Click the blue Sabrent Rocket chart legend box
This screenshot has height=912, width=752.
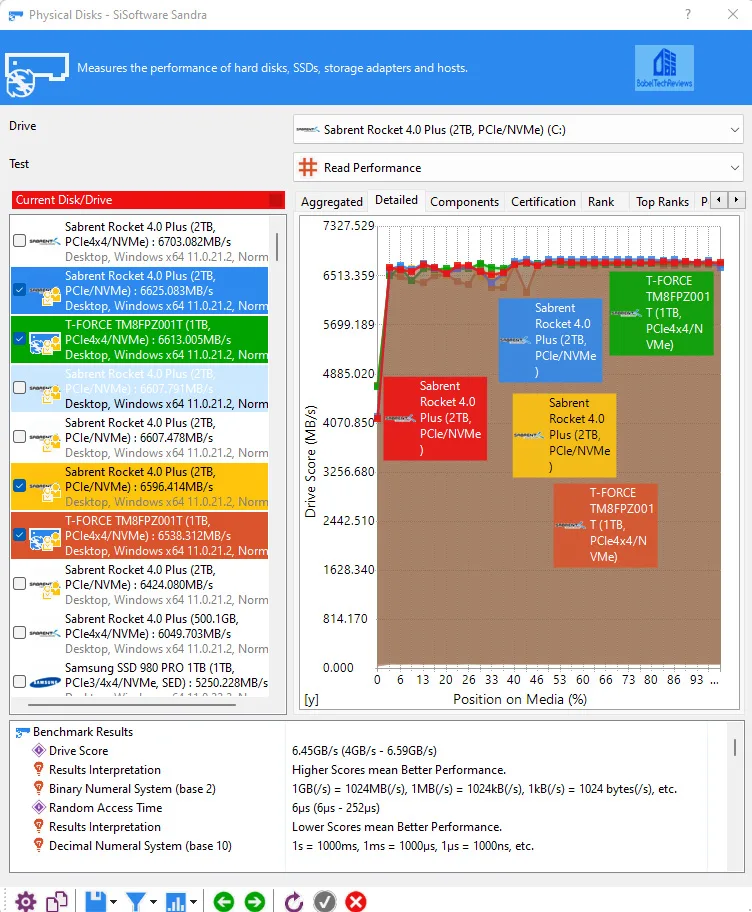pyautogui.click(x=550, y=340)
